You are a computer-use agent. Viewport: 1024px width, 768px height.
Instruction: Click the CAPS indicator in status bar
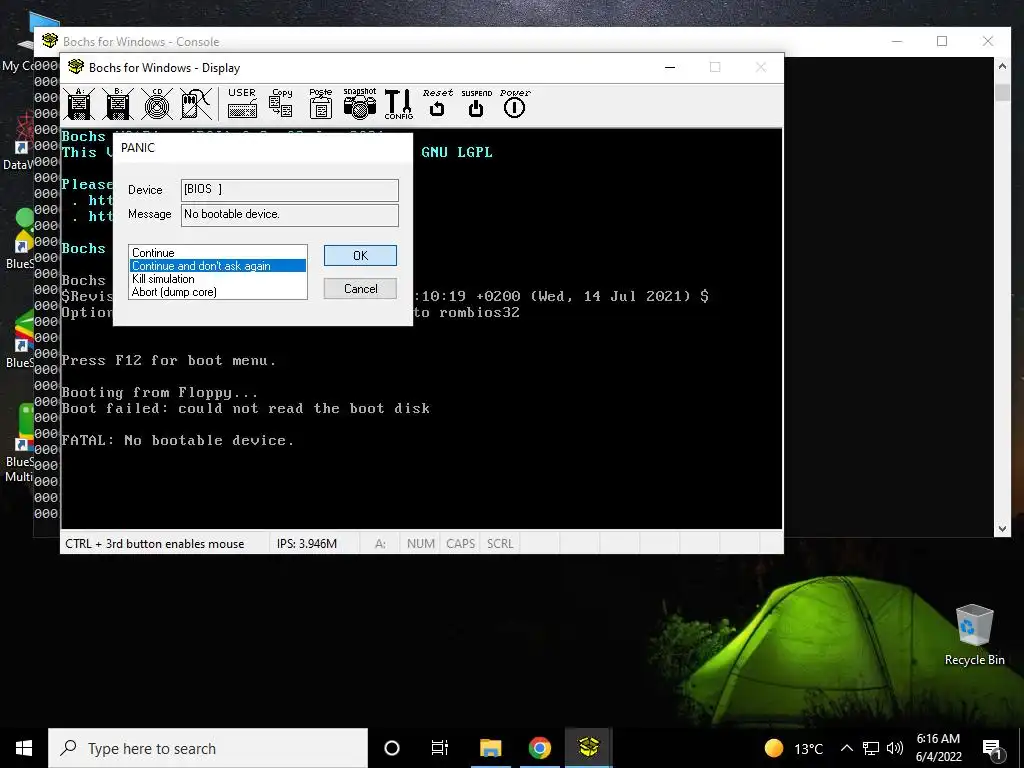460,543
